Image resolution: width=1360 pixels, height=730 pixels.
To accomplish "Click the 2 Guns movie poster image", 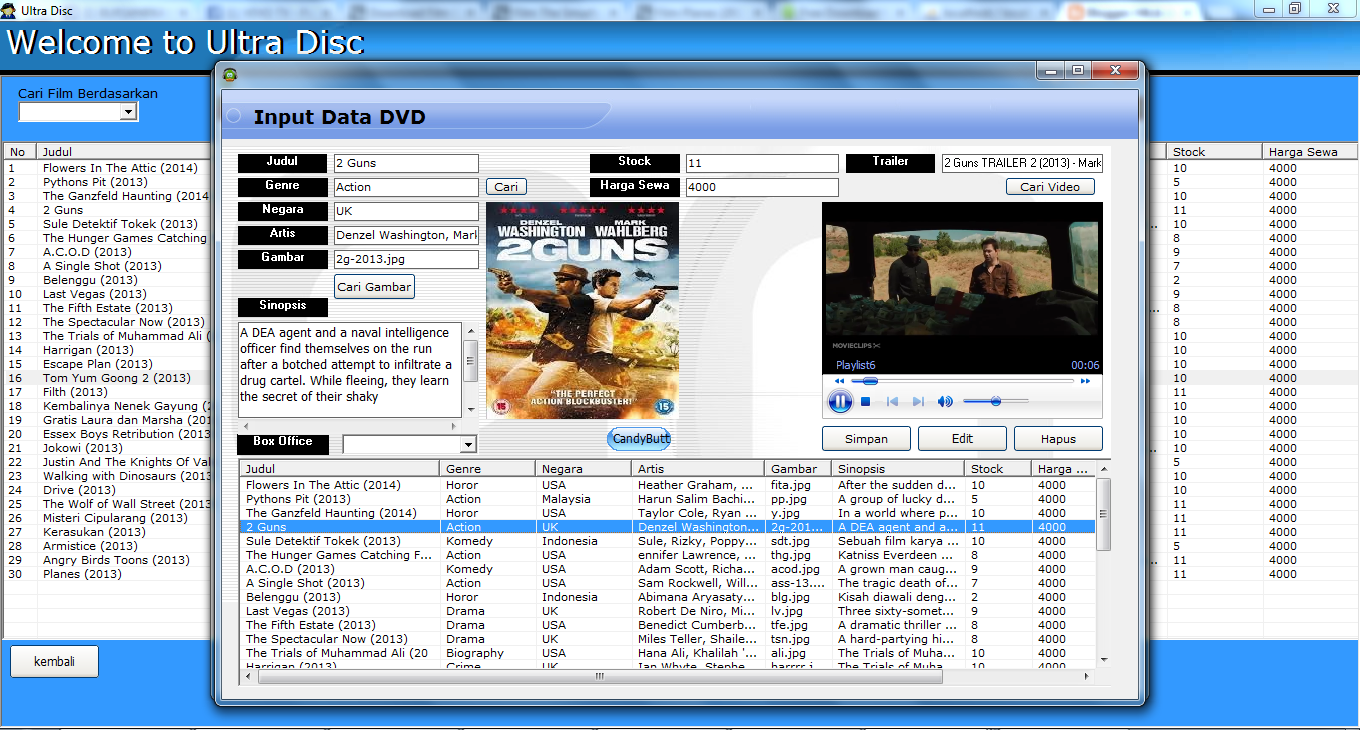I will coord(582,310).
